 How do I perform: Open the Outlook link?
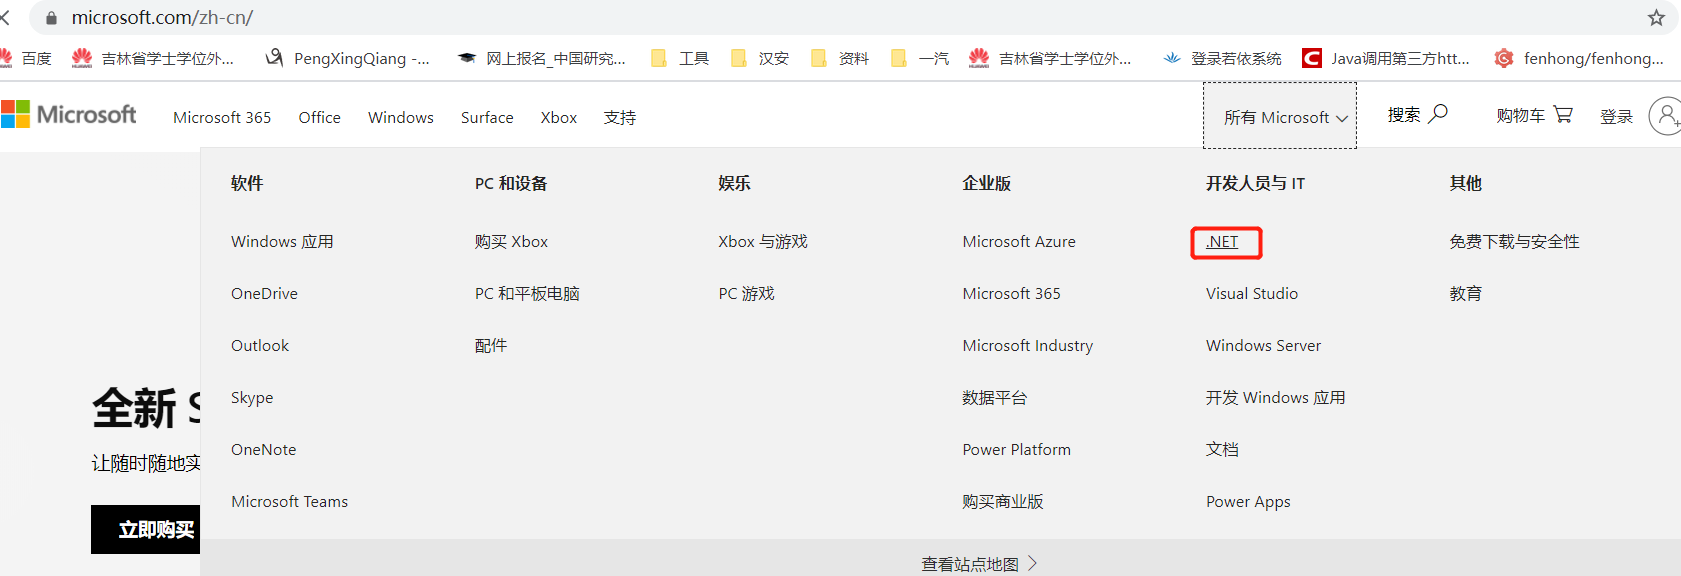click(x=260, y=346)
